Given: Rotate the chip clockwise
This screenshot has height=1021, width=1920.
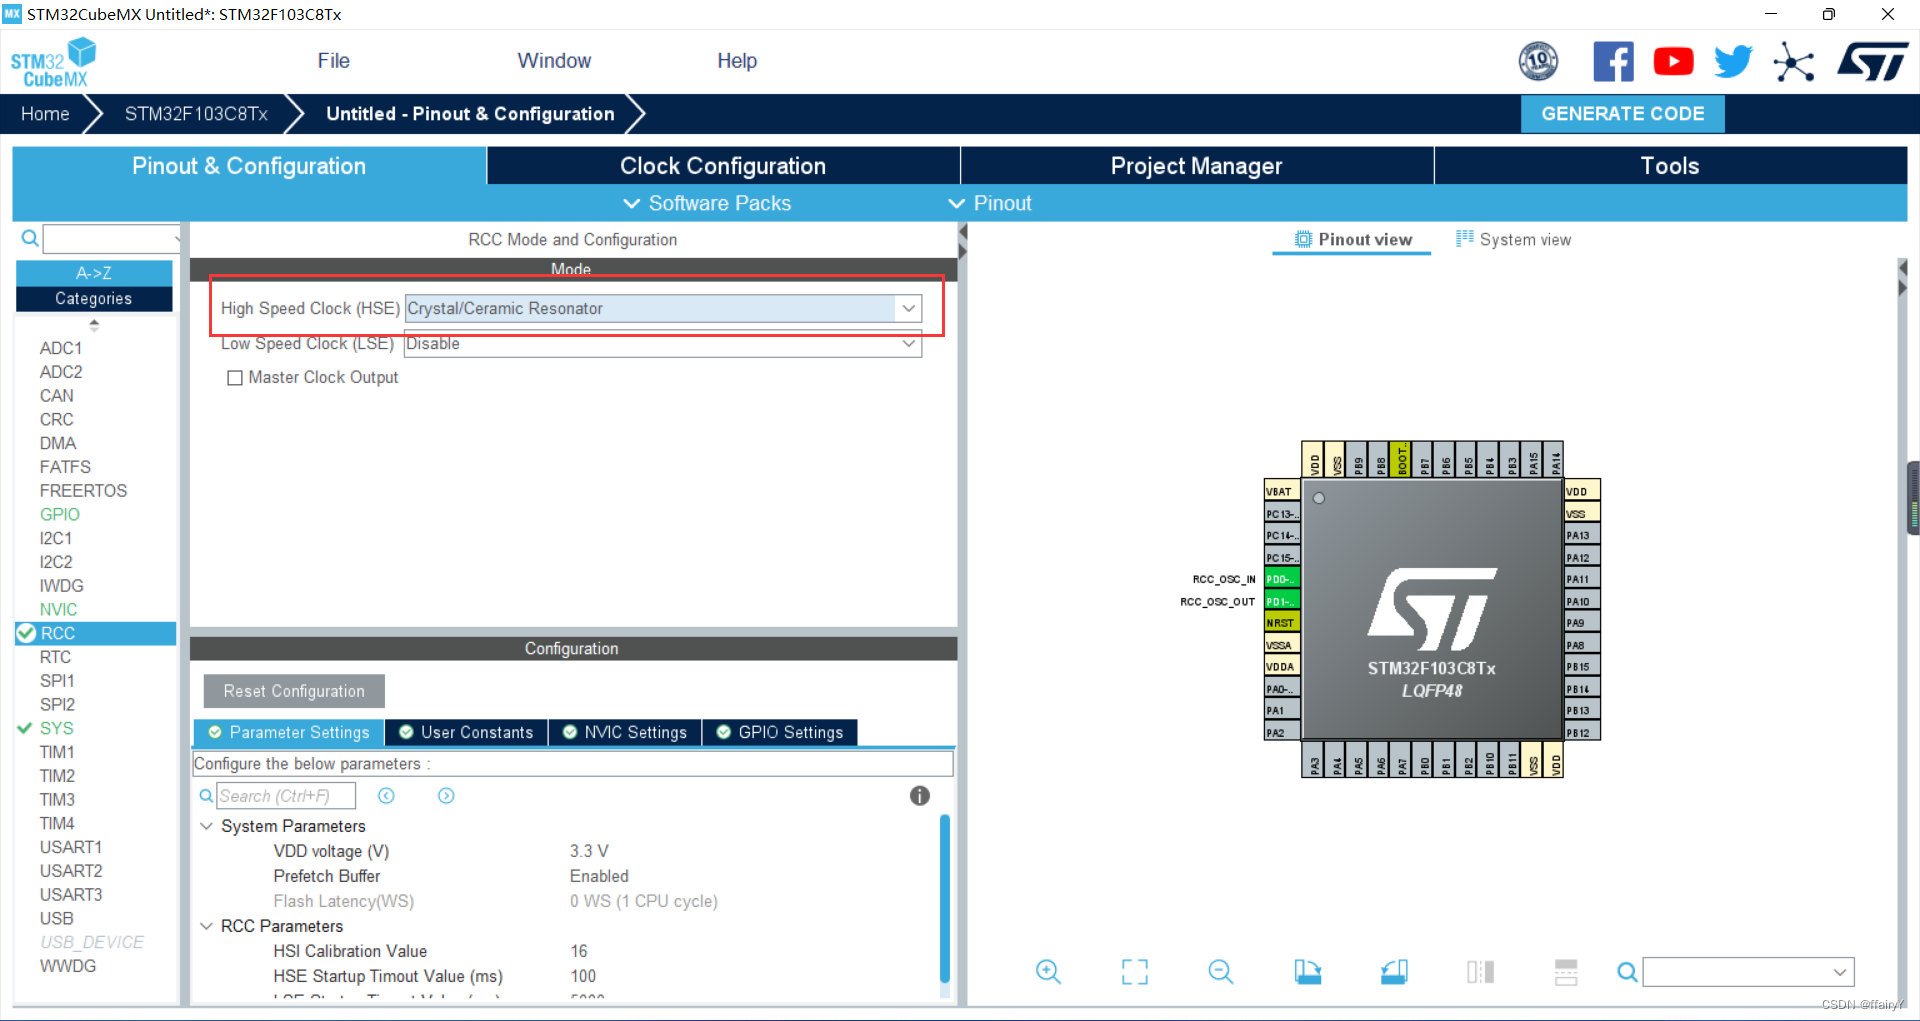Looking at the screenshot, I should [1309, 971].
